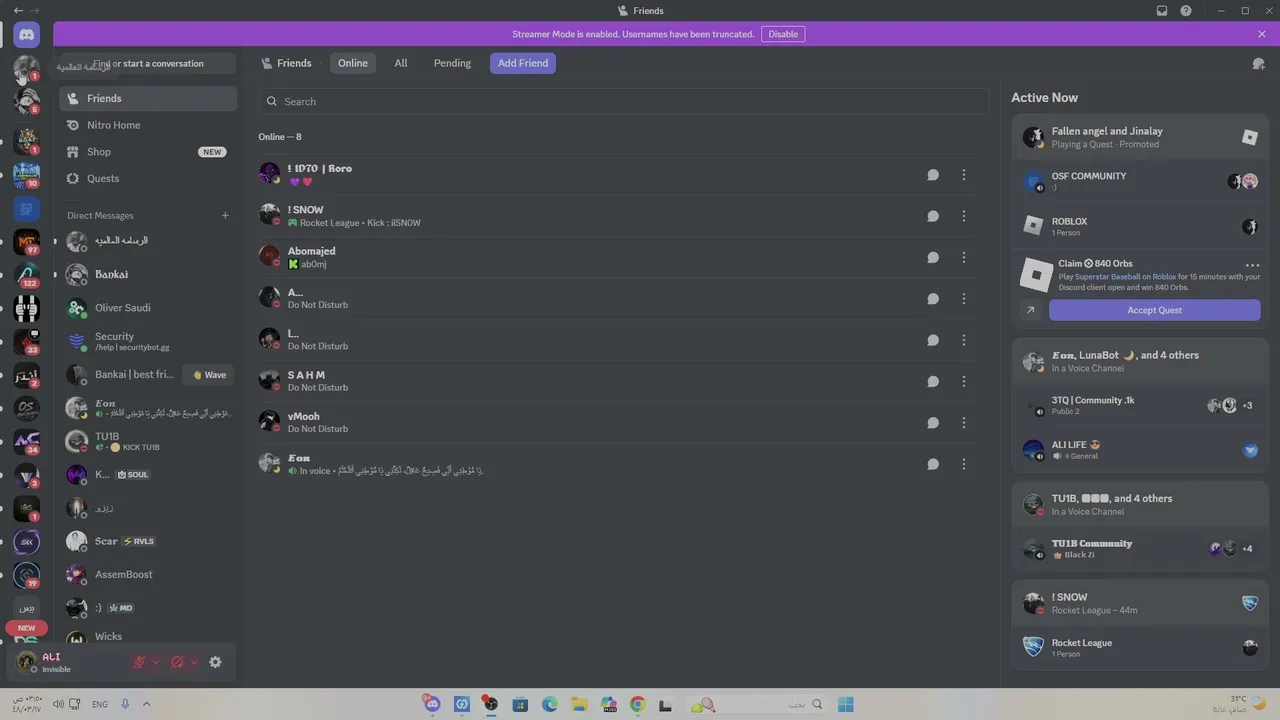Go forward with the title bar forward arrow
The height and width of the screenshot is (720, 1280).
click(x=36, y=11)
